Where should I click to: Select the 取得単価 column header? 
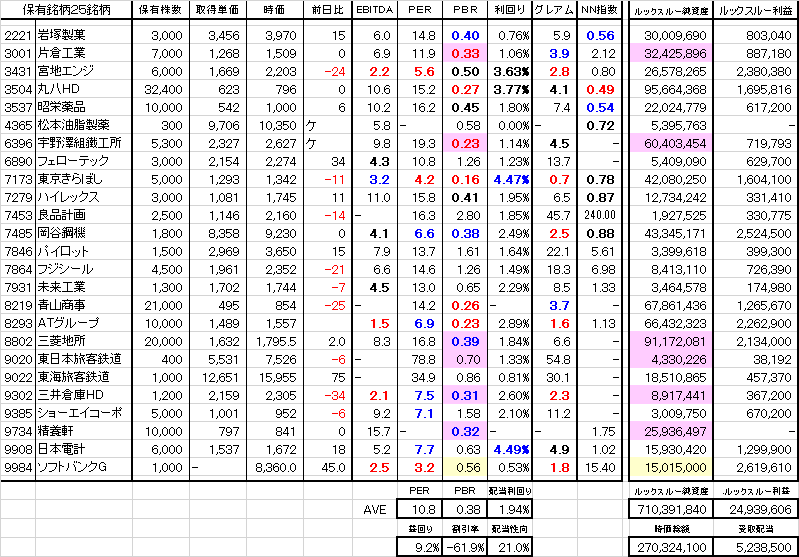(x=218, y=10)
